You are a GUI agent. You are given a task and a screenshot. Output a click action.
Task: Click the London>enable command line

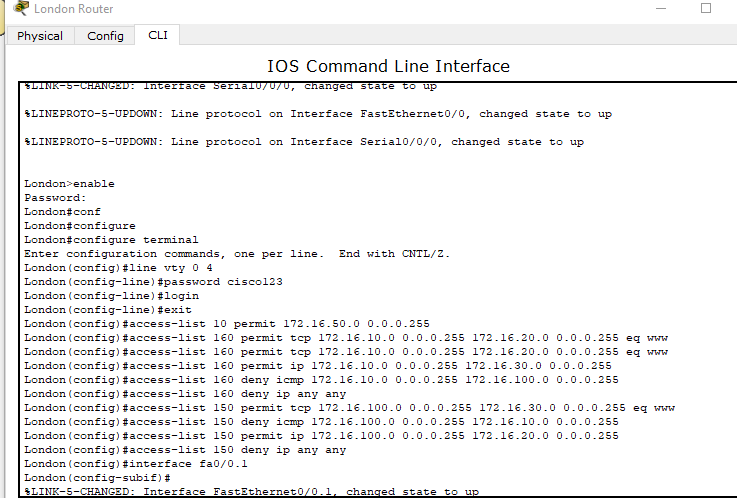pos(70,184)
